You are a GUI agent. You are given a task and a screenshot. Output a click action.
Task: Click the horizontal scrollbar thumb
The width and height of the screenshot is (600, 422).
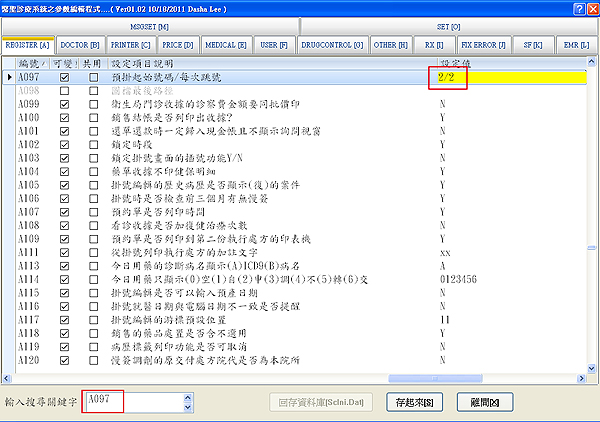pos(435,378)
